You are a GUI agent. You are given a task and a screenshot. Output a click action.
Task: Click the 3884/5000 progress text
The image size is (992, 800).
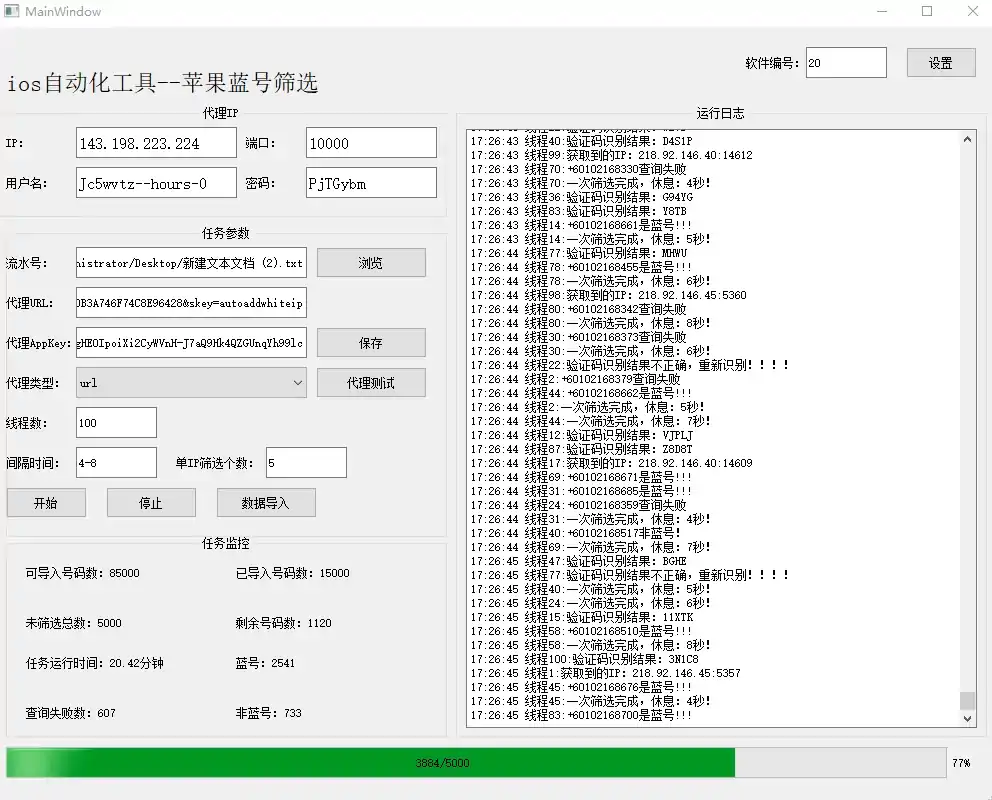click(442, 763)
